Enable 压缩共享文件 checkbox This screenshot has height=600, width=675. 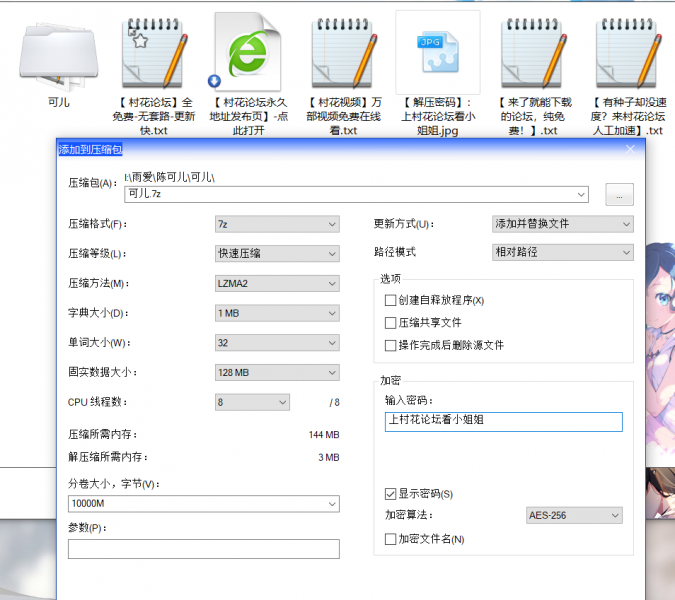click(x=390, y=323)
